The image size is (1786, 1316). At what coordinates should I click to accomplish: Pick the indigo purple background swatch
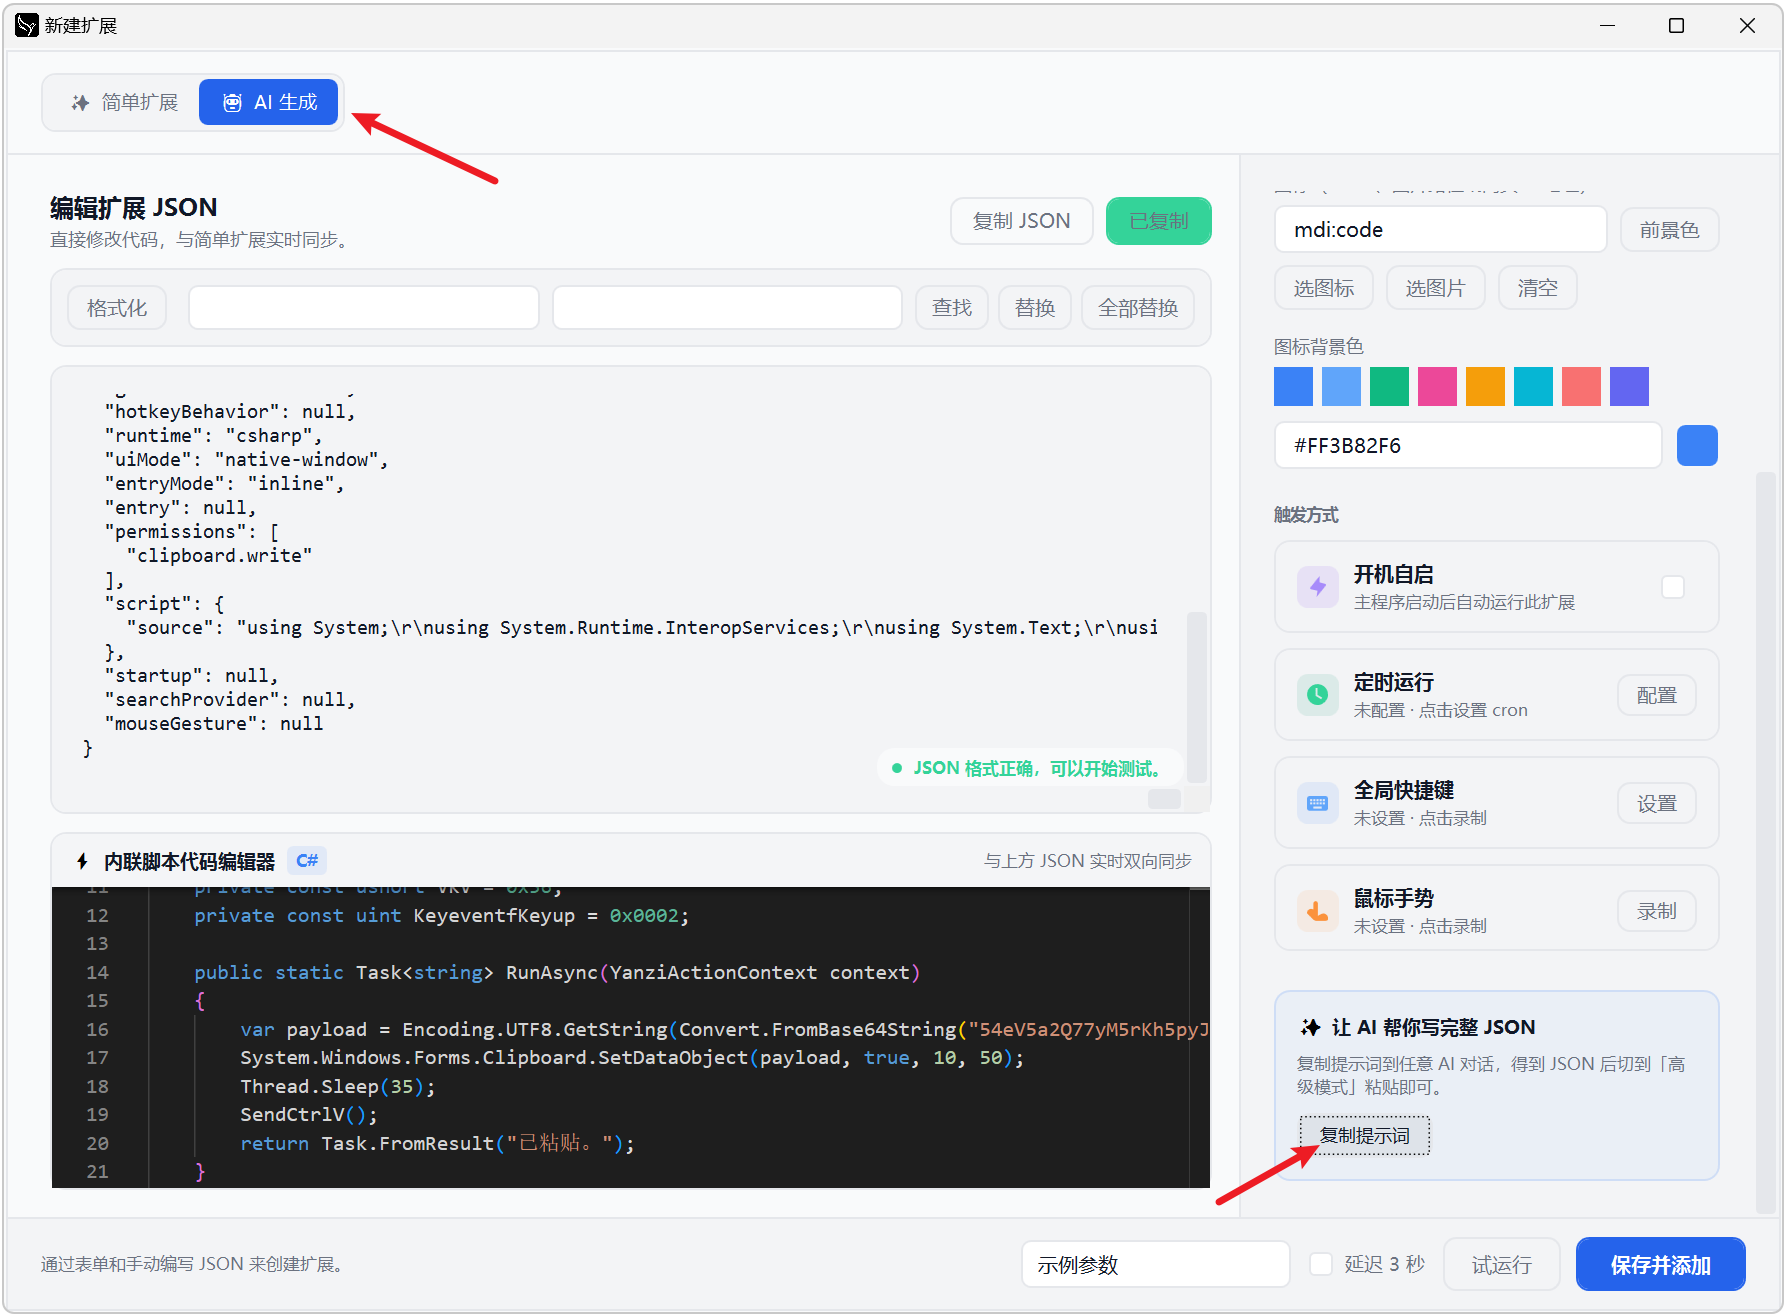pyautogui.click(x=1629, y=386)
